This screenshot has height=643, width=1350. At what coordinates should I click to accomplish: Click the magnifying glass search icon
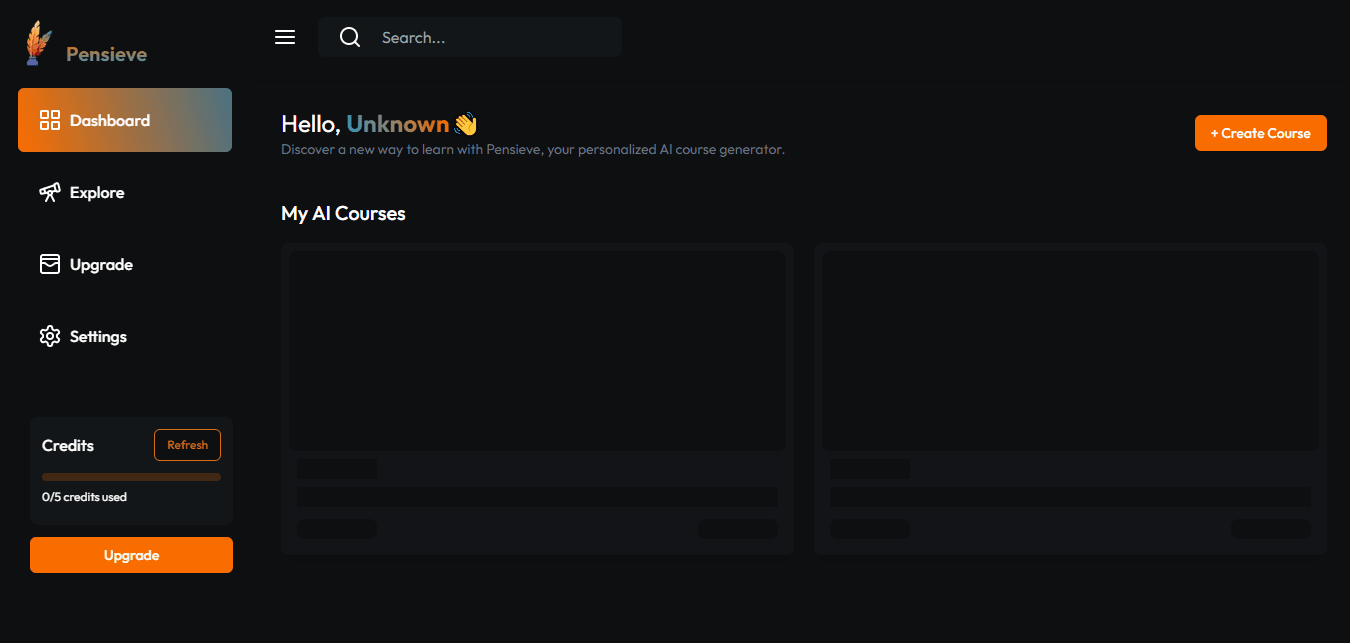coord(350,37)
